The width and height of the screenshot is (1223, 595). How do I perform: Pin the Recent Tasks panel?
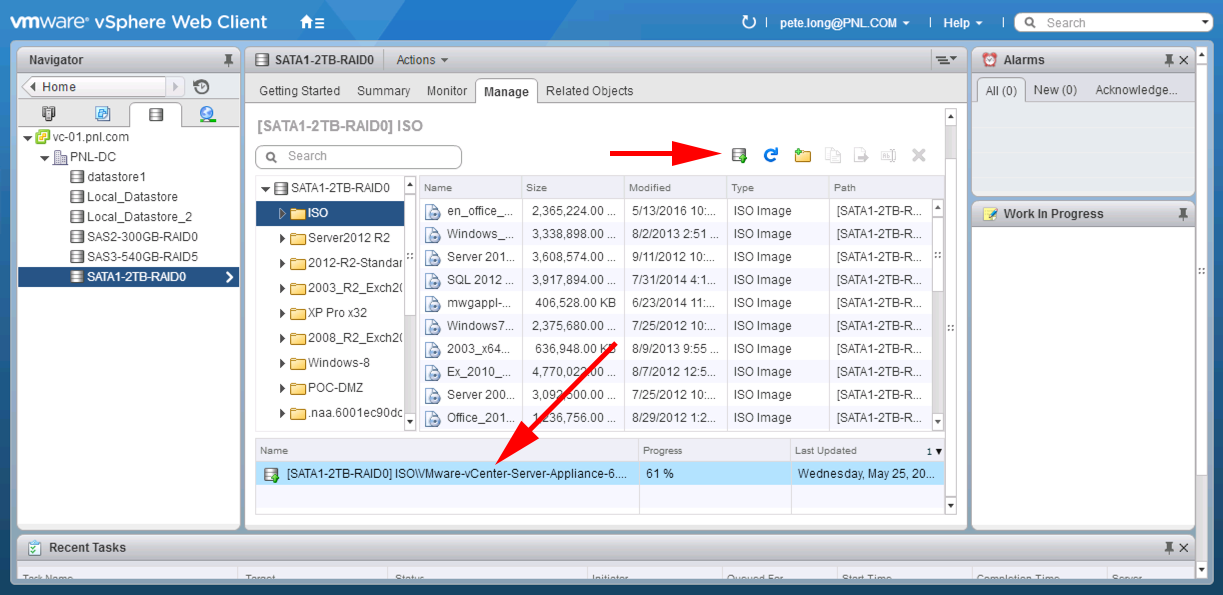coord(1169,548)
